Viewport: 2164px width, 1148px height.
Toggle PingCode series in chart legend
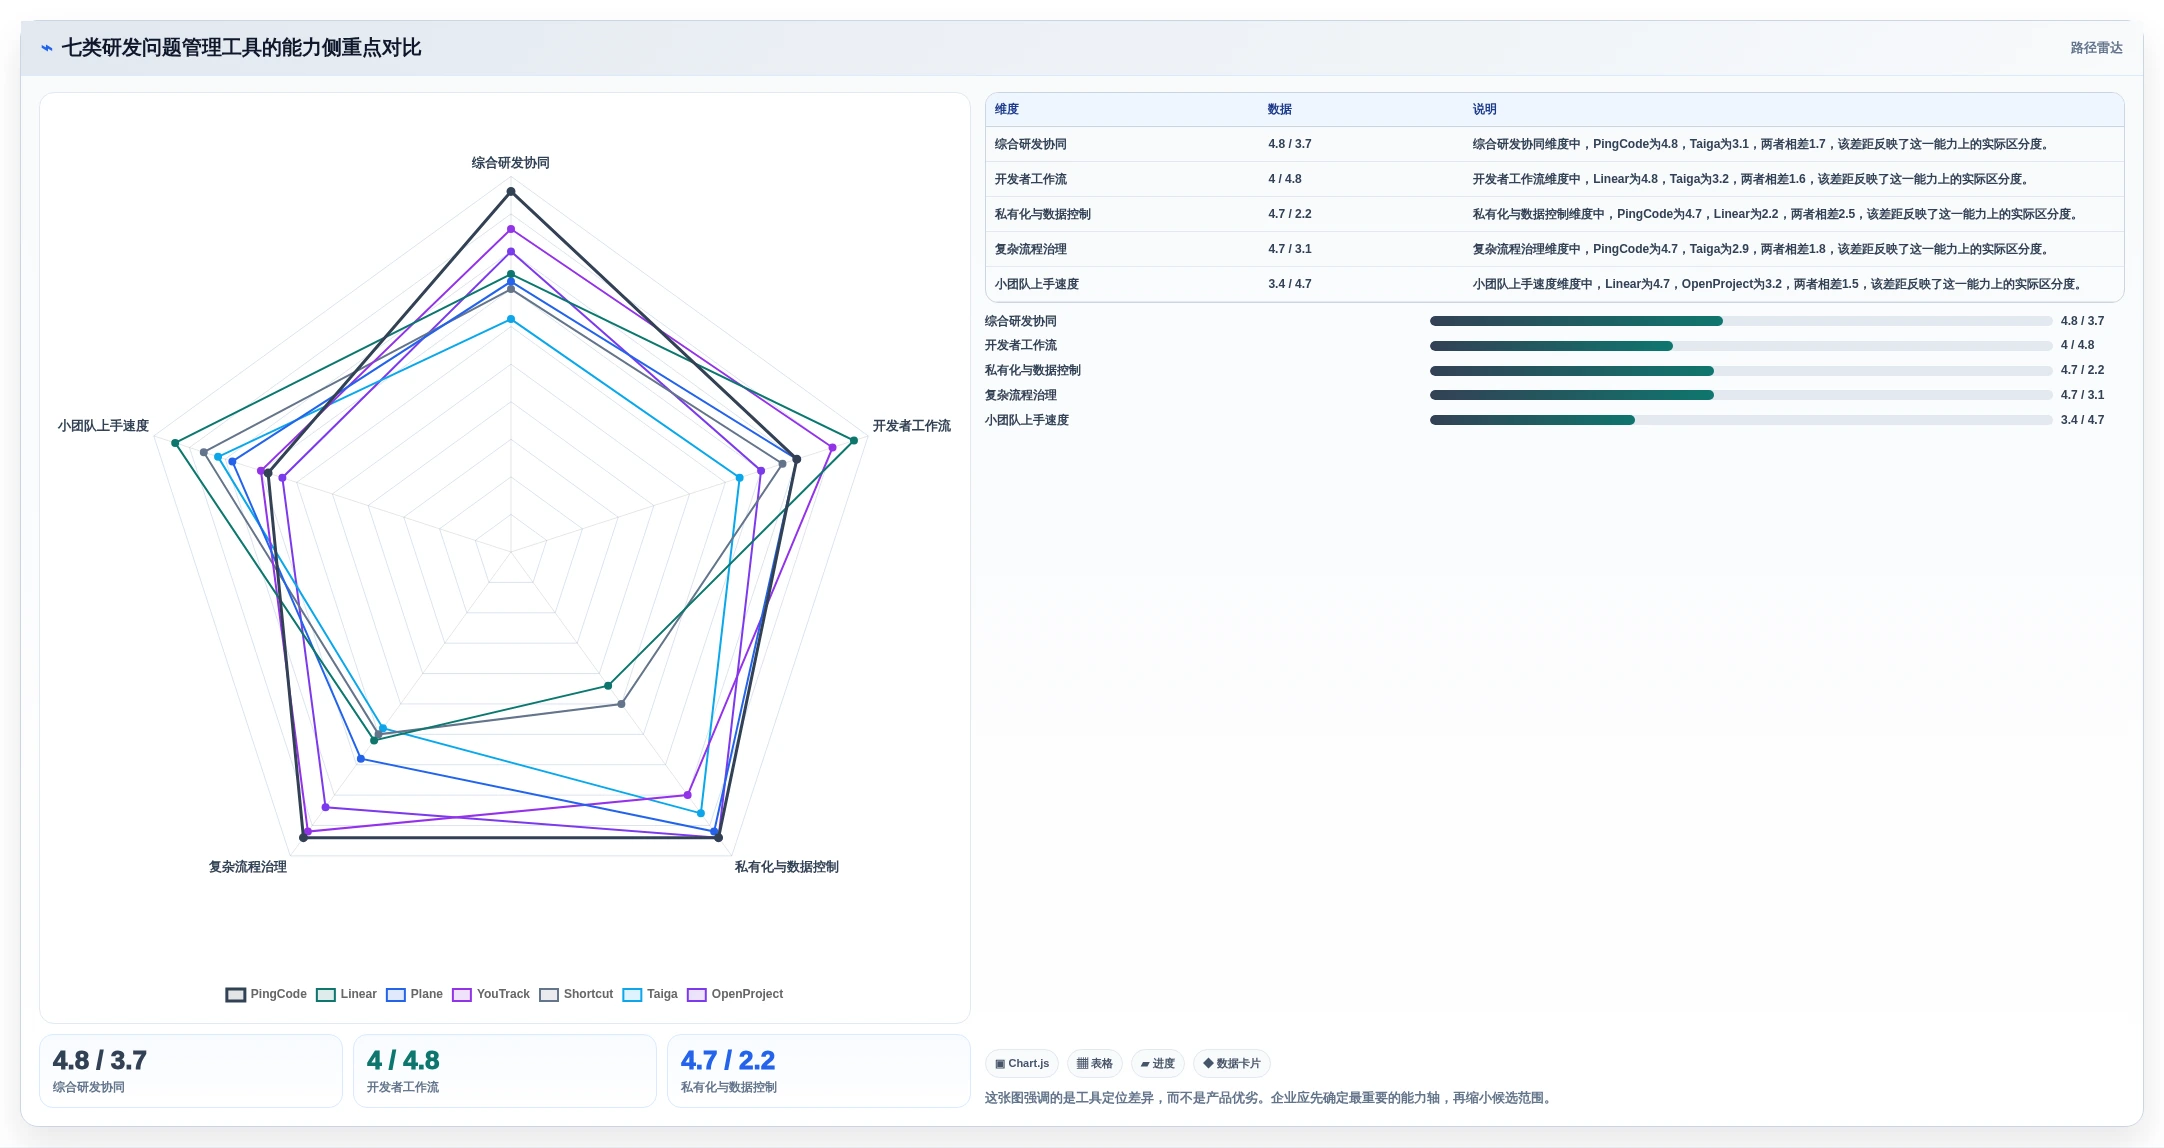click(x=266, y=994)
